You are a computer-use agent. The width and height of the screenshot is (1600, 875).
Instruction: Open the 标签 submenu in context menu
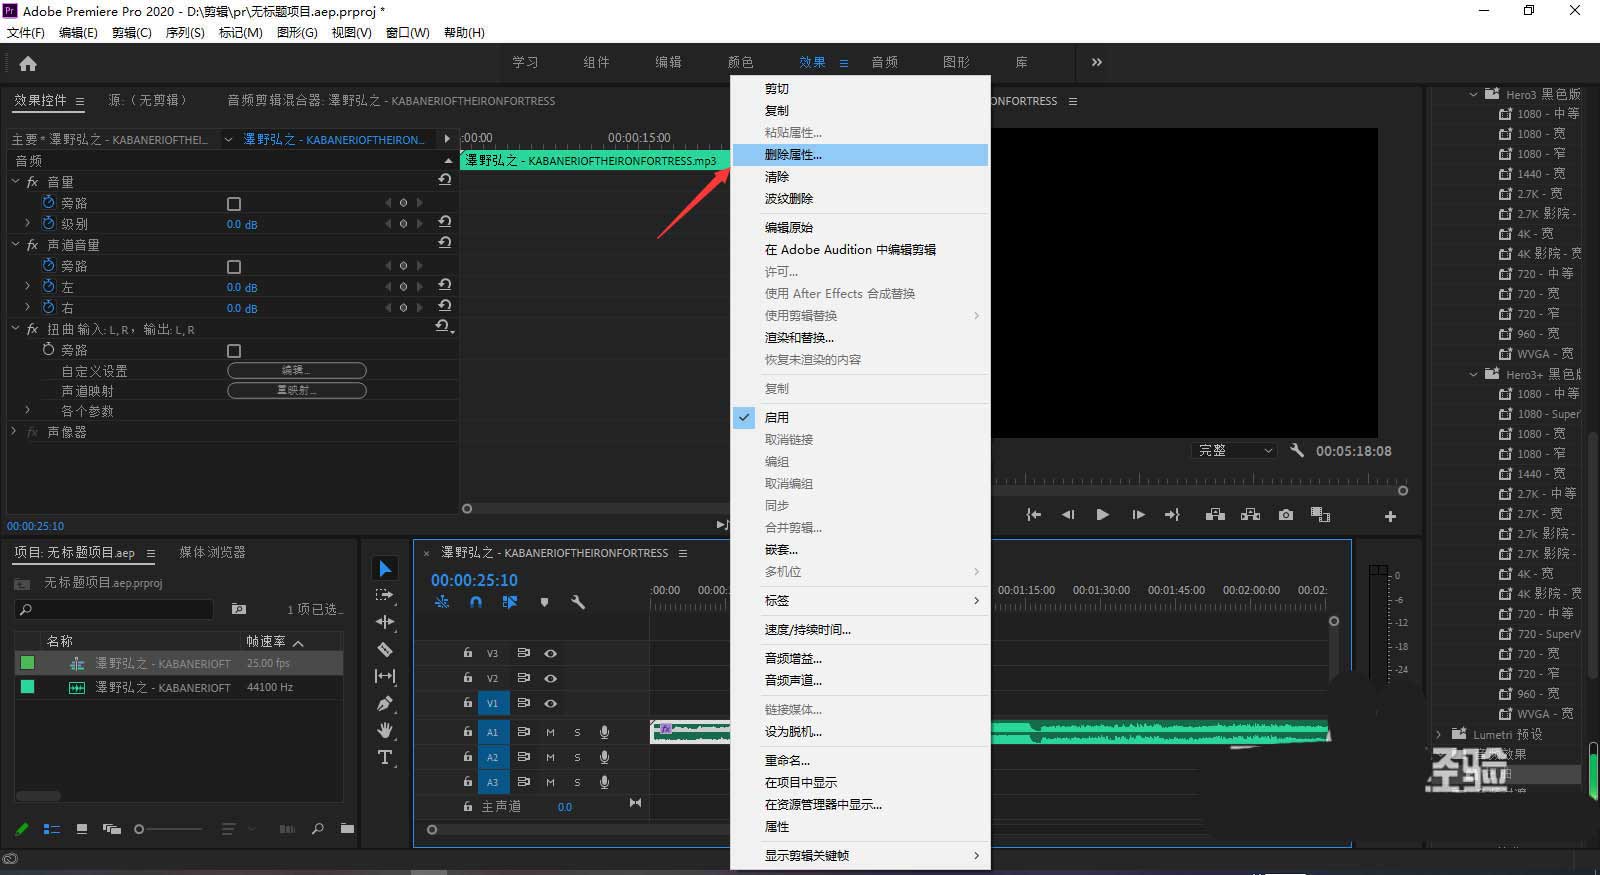point(860,600)
